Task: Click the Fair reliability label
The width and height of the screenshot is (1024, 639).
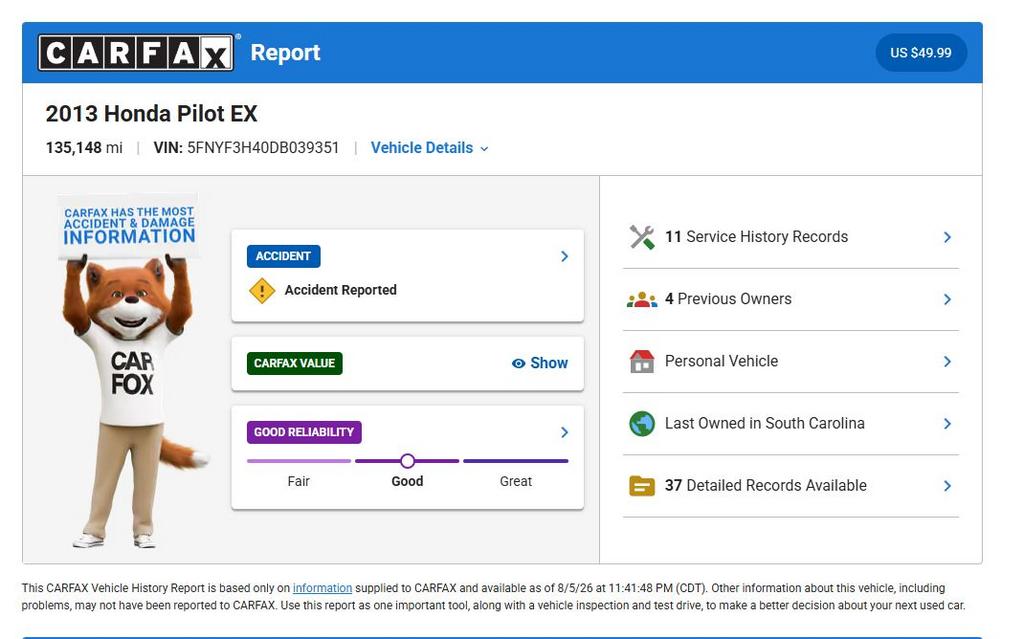Action: pos(298,482)
